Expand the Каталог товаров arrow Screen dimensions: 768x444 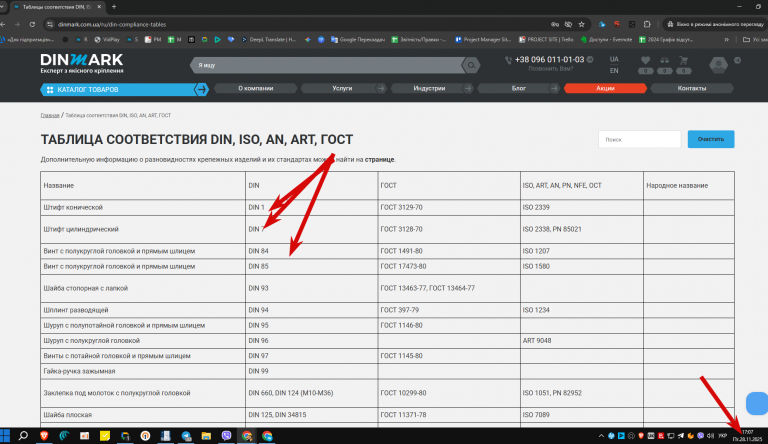click(201, 89)
